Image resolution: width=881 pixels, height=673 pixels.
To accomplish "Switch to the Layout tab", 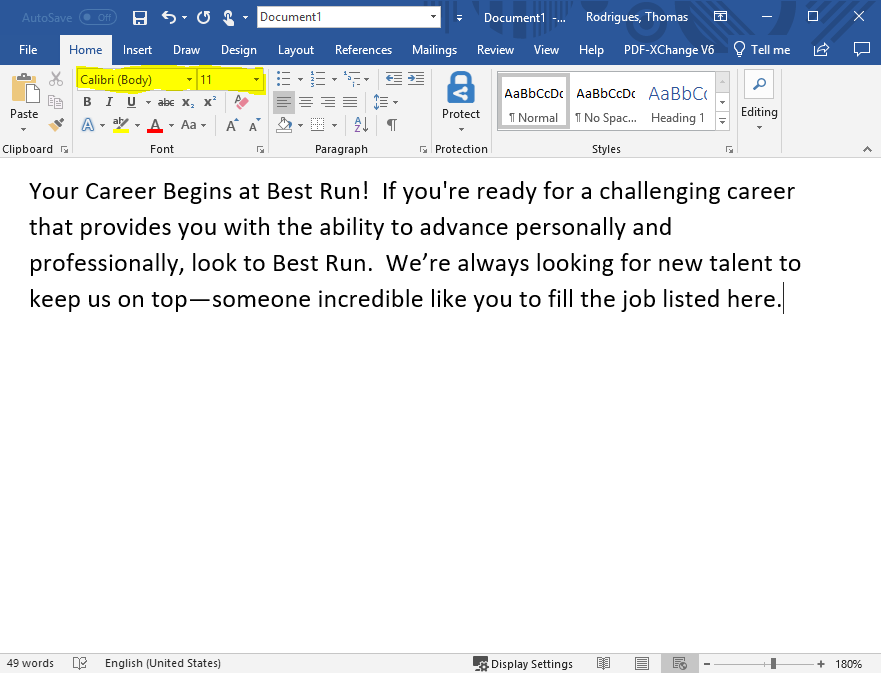I will (296, 50).
